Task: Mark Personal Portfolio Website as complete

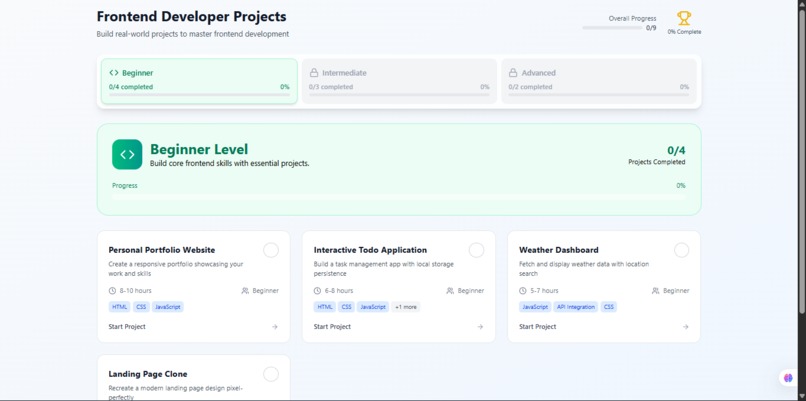Action: click(x=271, y=250)
